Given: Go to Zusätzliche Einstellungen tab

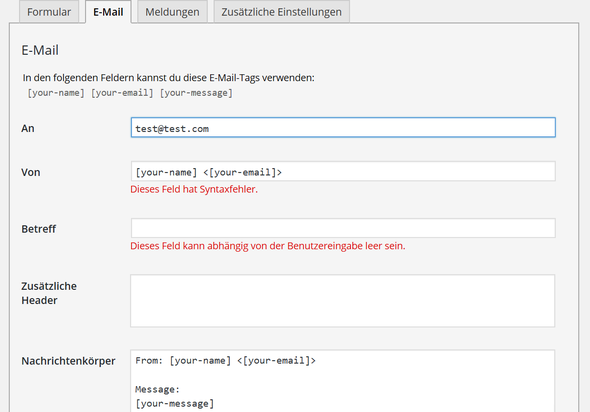Looking at the screenshot, I should pos(281,12).
